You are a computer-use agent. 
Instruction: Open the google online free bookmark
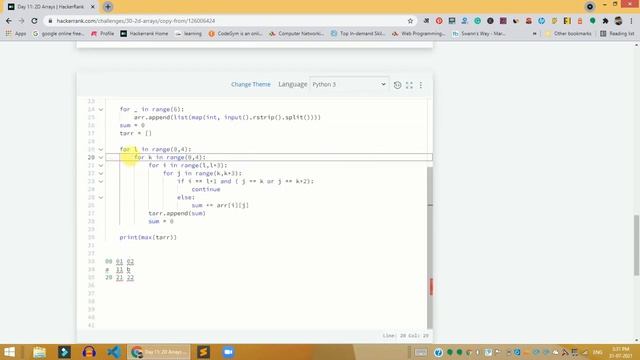[x=58, y=33]
